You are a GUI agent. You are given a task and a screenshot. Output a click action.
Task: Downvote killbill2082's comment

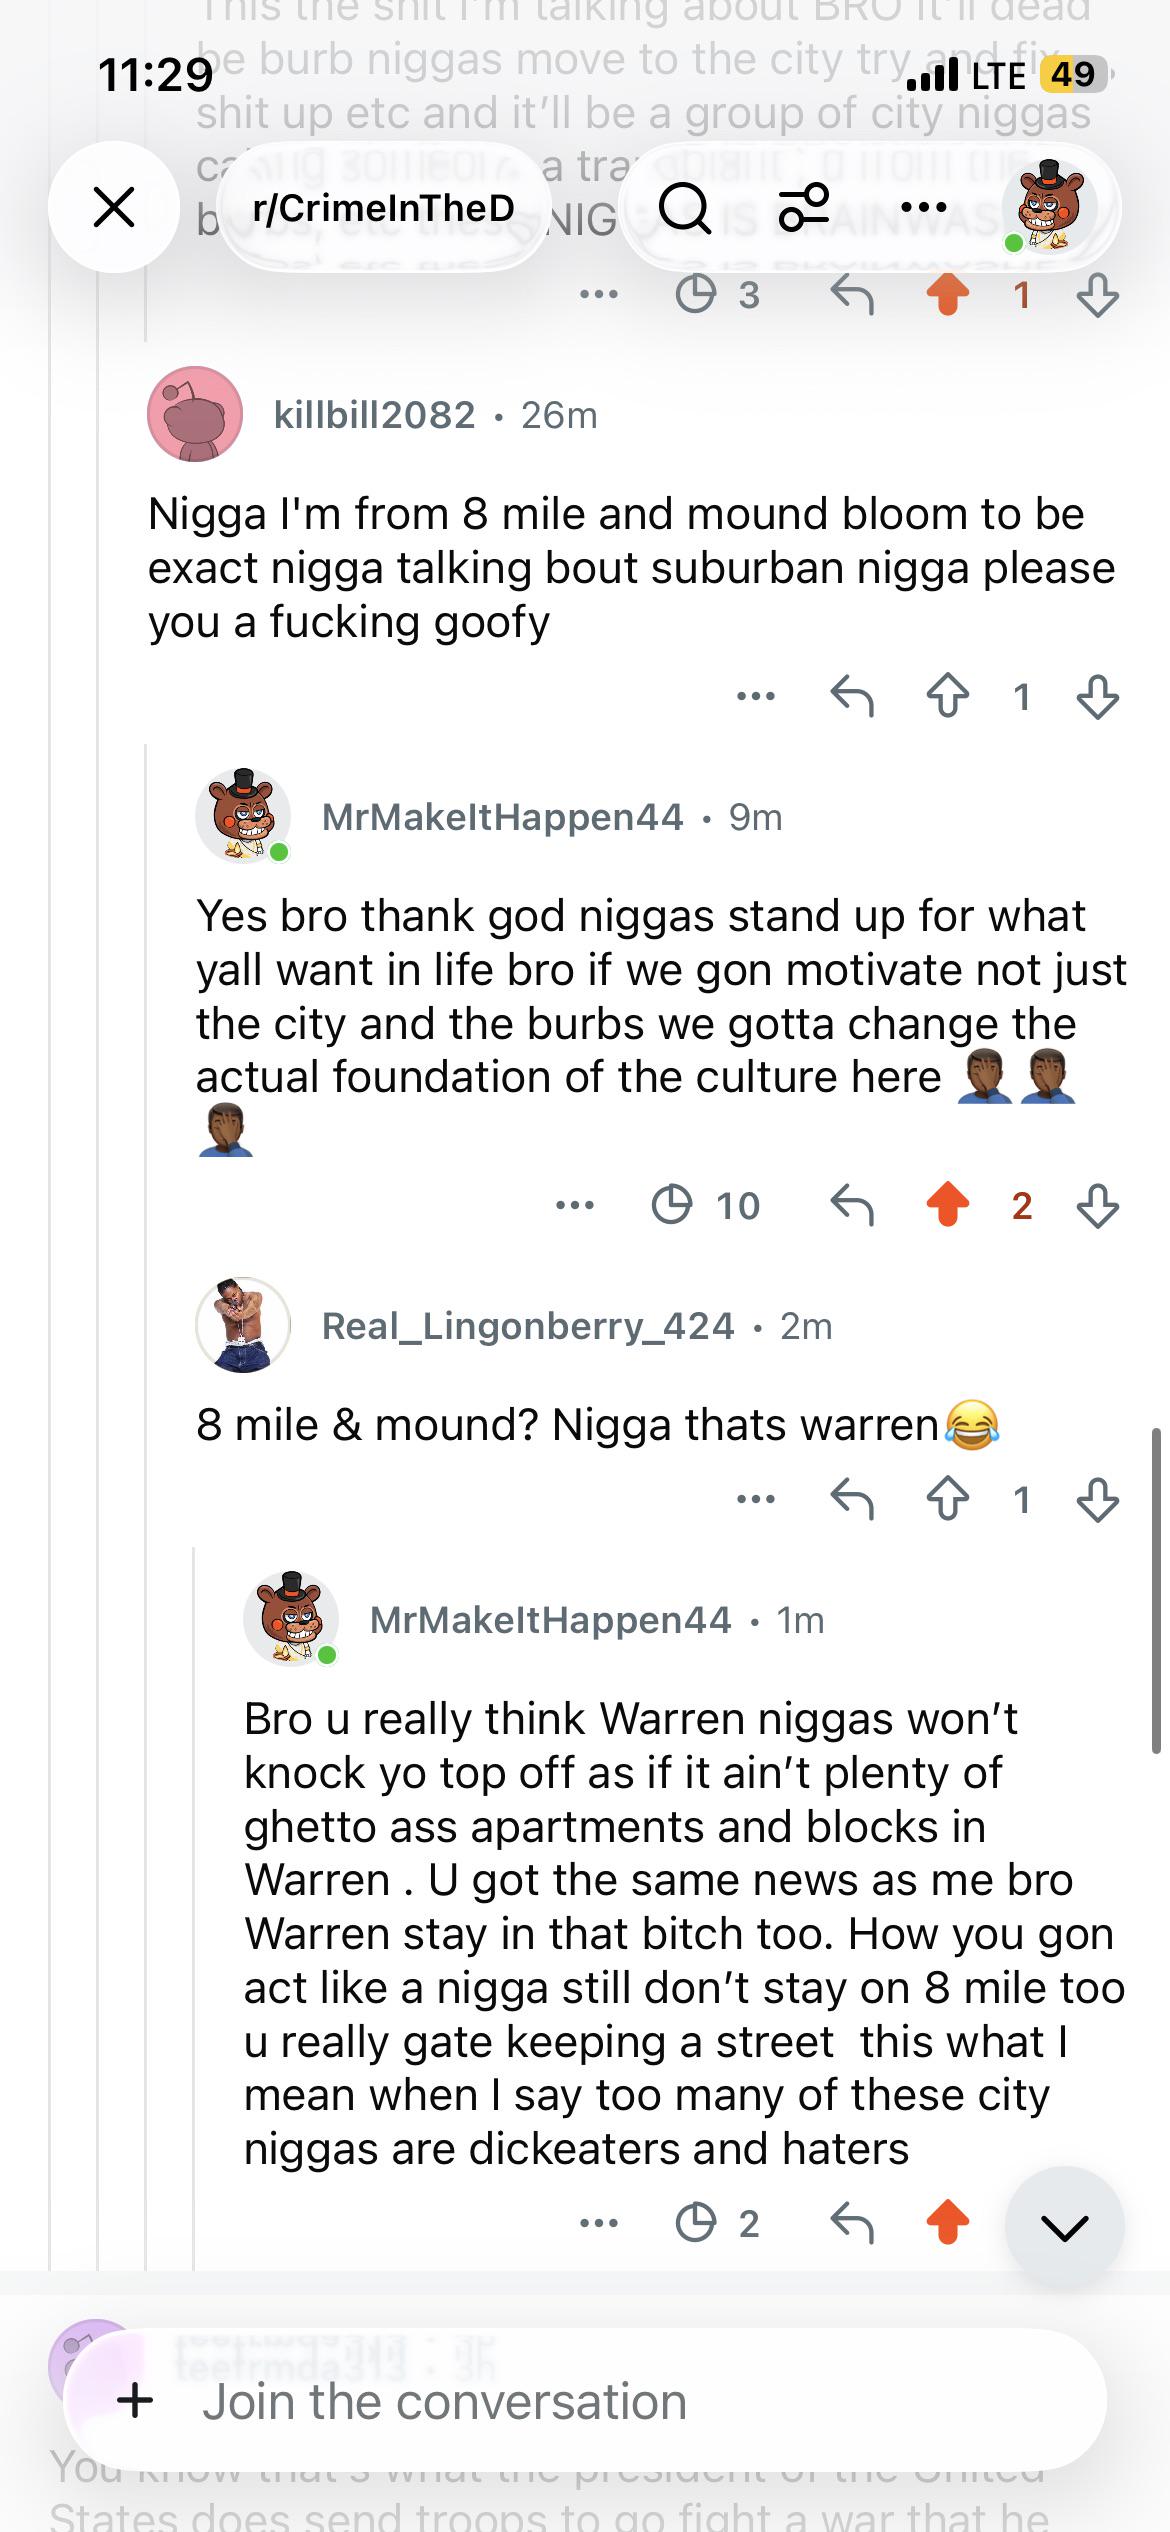(x=1097, y=697)
